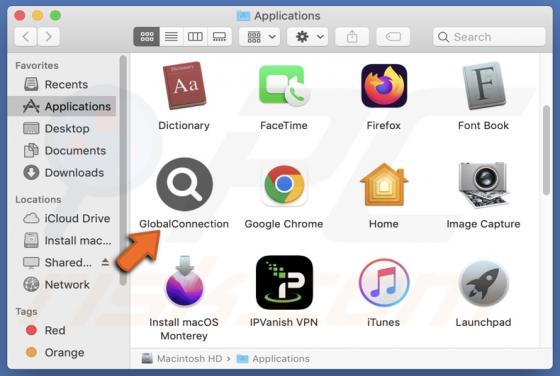
Task: Click the Edit Tags toolbar button
Action: pos(393,36)
